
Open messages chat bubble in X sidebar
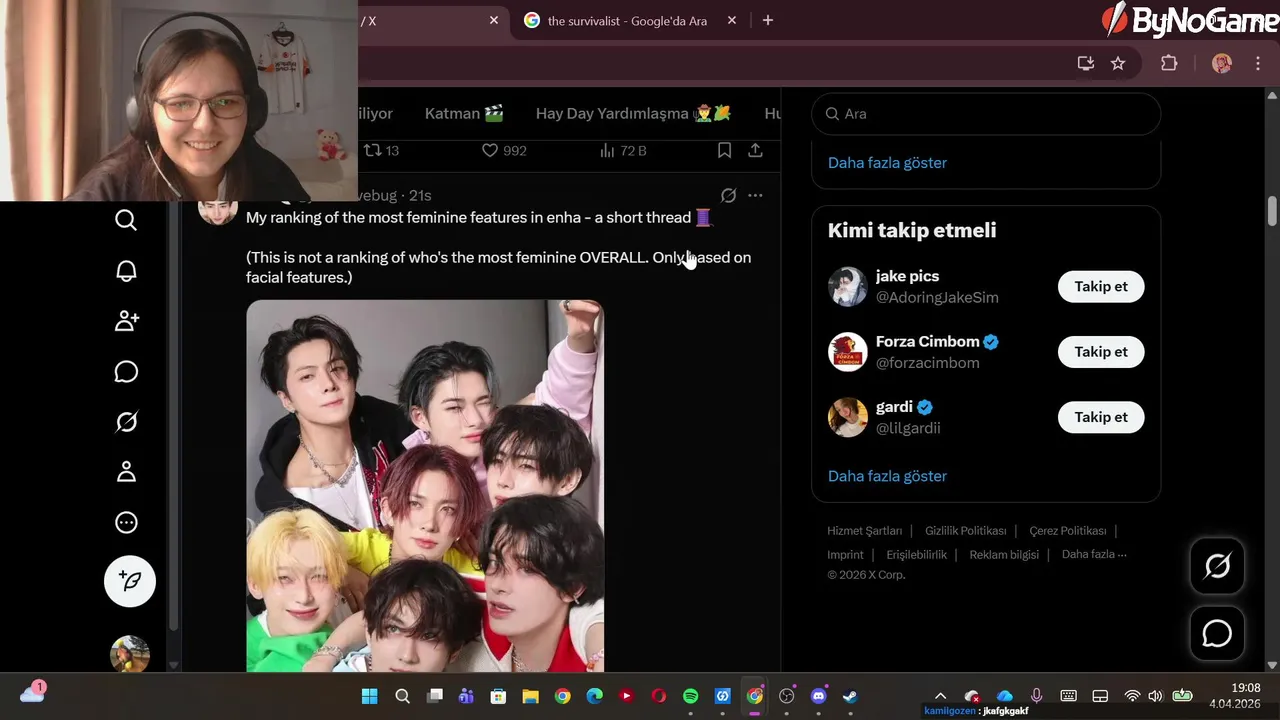coord(126,372)
